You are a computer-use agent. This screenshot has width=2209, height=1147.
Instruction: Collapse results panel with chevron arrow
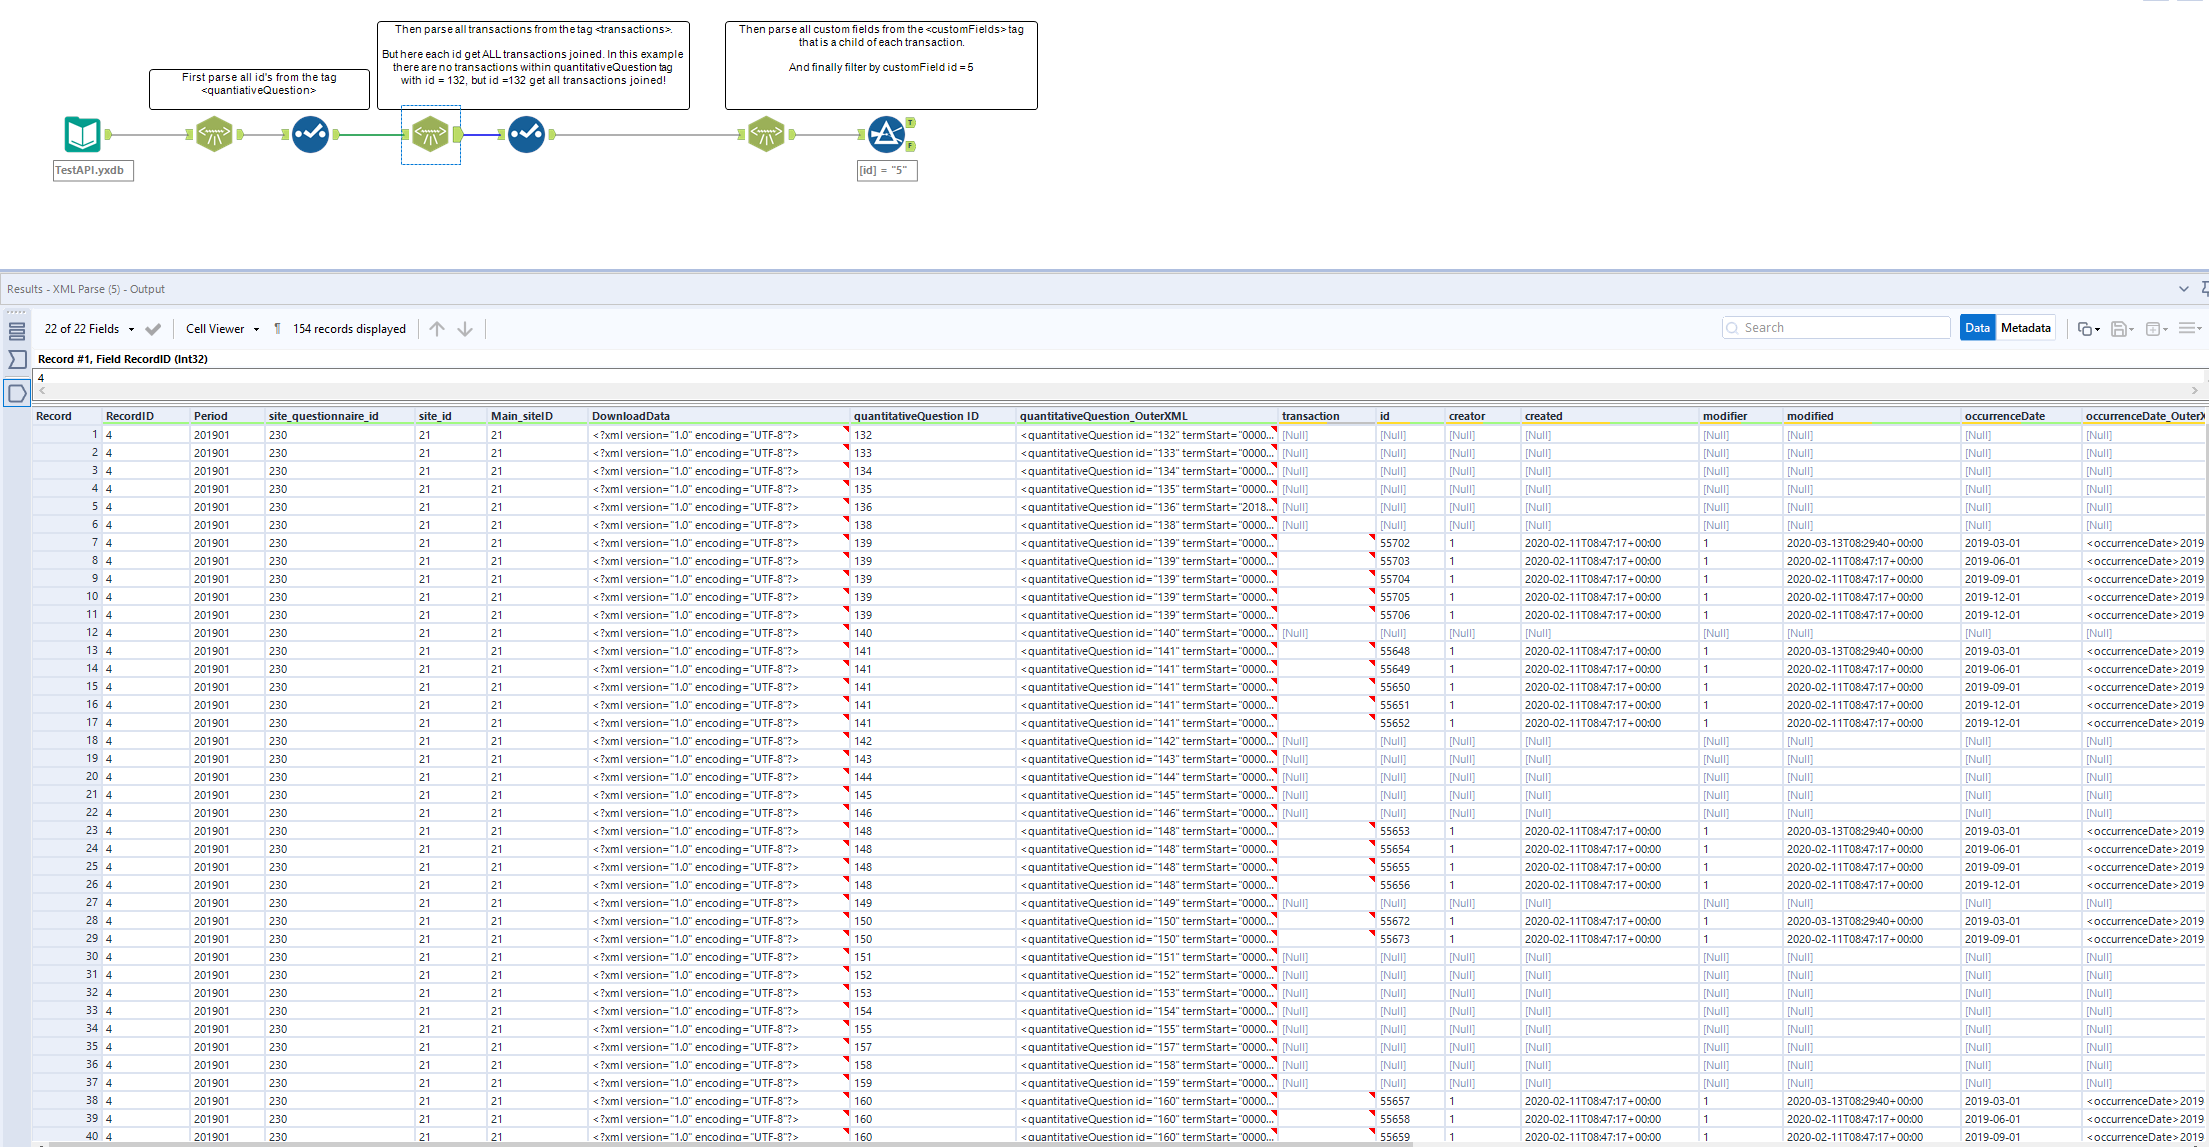[x=2183, y=289]
